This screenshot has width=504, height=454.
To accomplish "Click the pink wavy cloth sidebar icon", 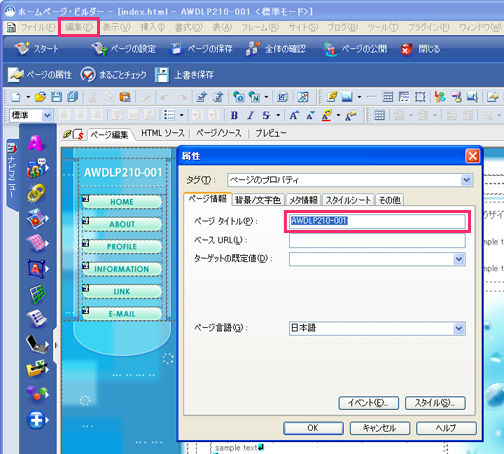I will [37, 243].
